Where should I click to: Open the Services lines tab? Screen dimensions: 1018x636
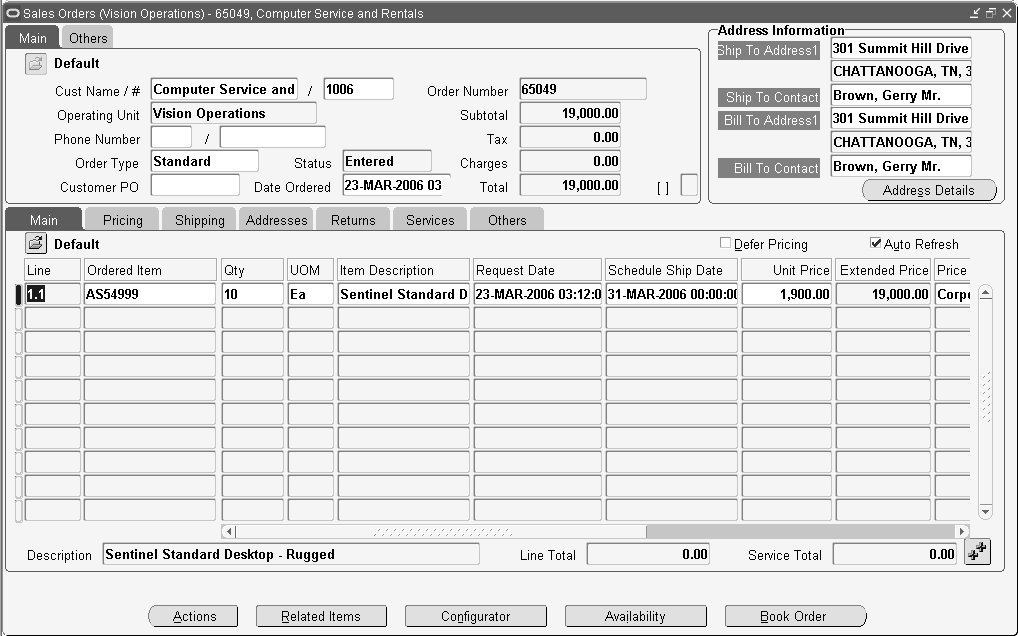click(x=430, y=219)
